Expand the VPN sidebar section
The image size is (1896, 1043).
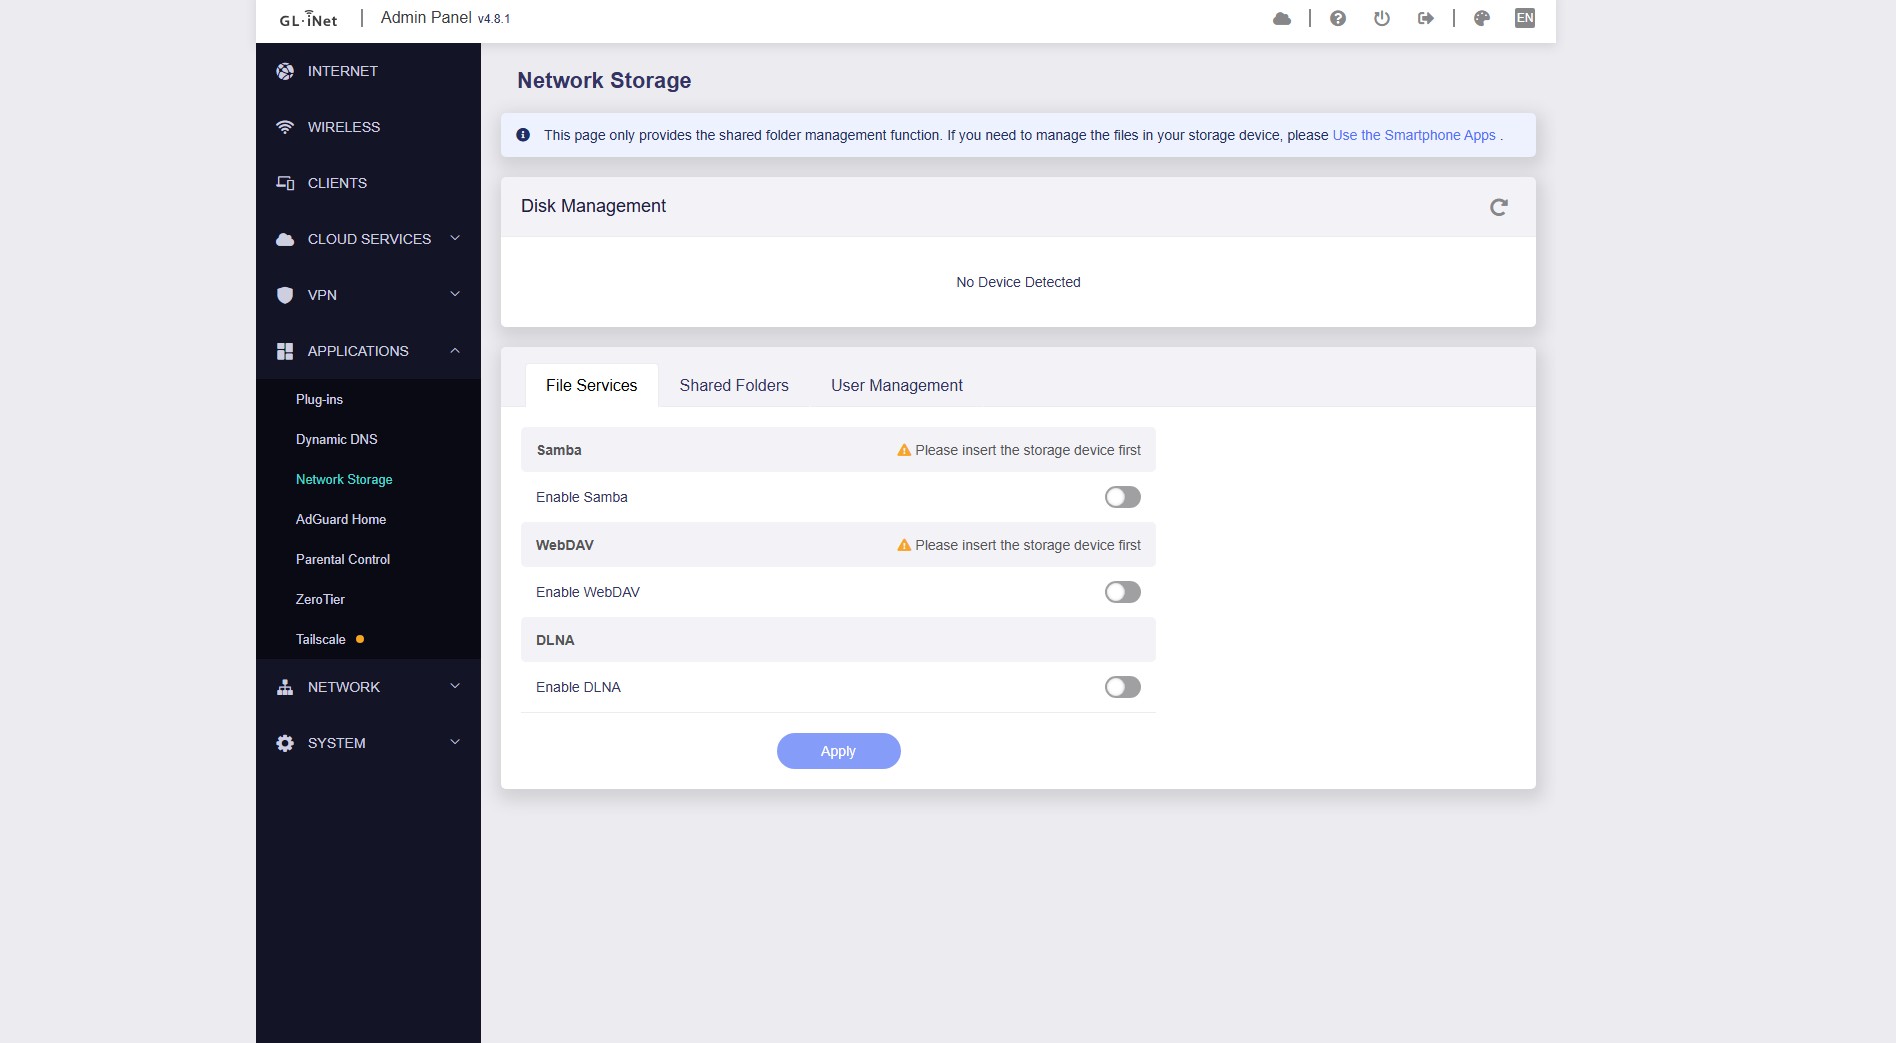pos(368,295)
